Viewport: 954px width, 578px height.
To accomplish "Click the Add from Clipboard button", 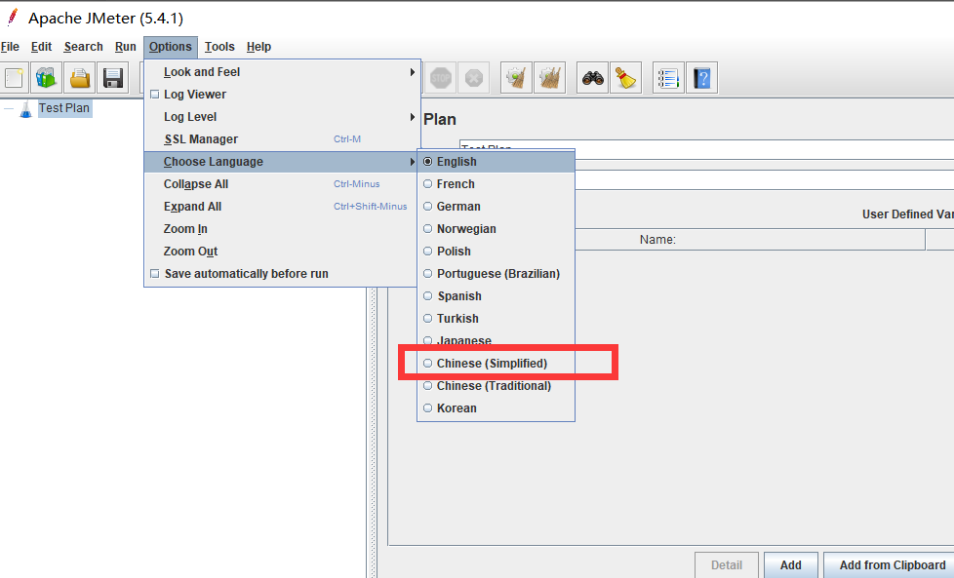I will 890,565.
